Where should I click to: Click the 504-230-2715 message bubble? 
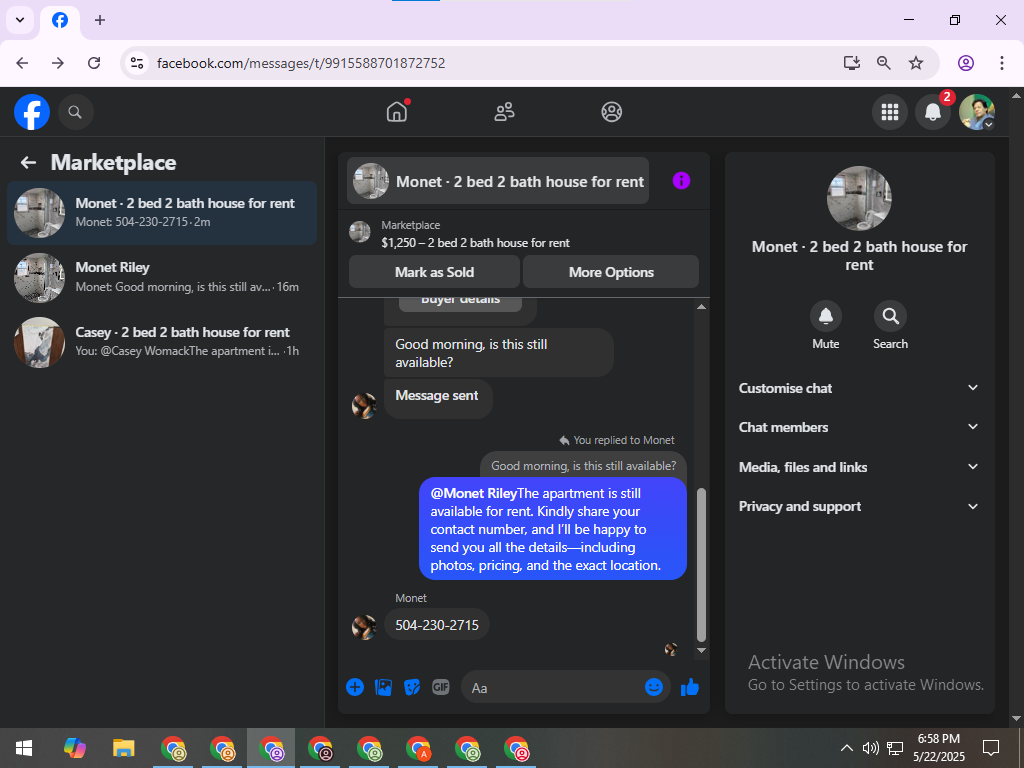coord(437,625)
